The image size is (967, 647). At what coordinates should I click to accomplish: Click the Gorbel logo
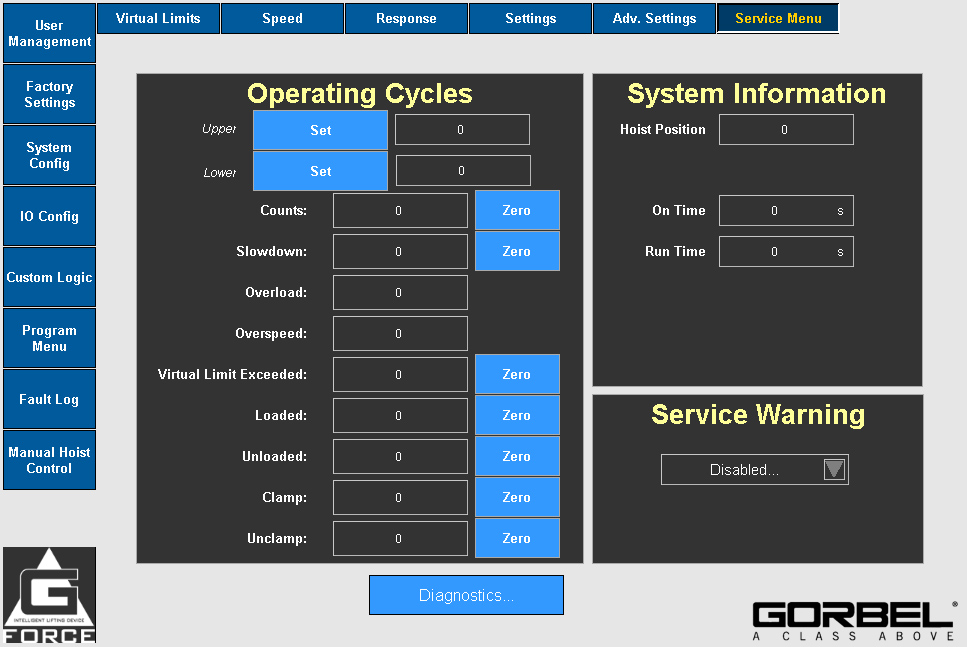tap(853, 620)
